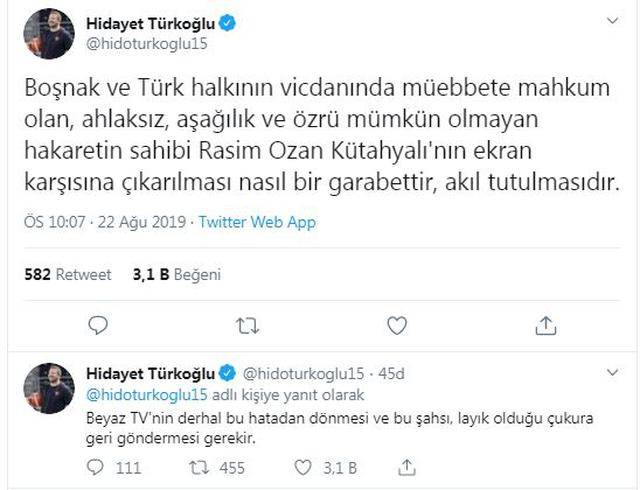Reply to the main tweet

pos(98,325)
